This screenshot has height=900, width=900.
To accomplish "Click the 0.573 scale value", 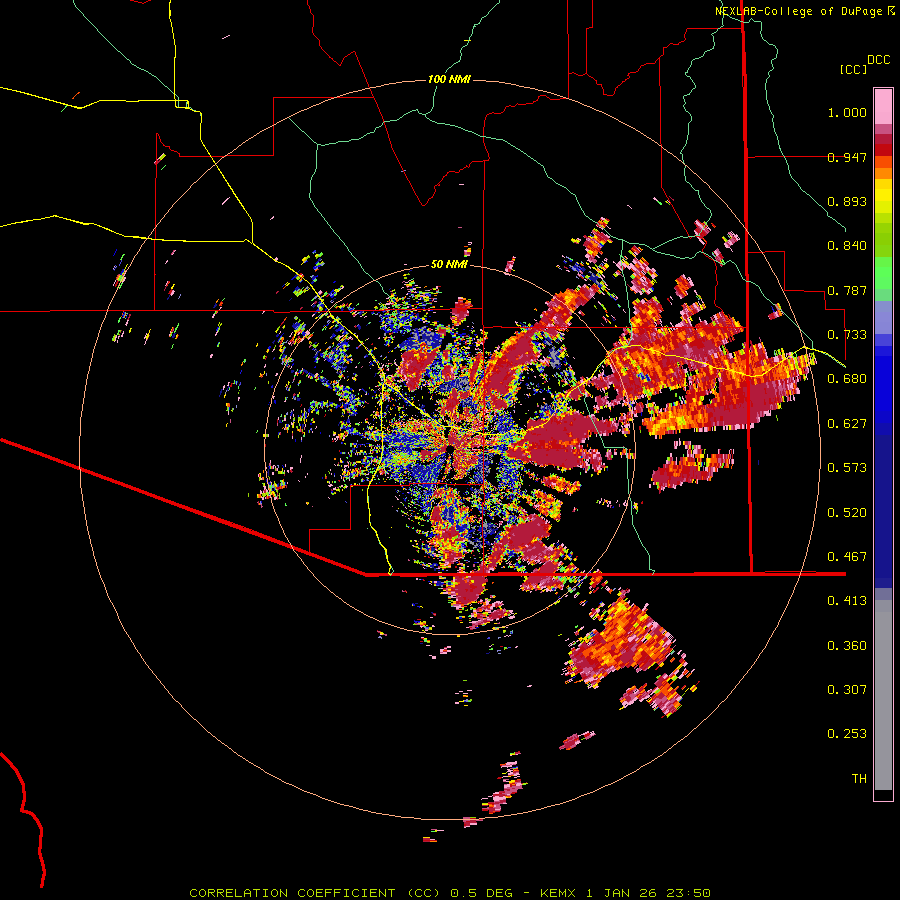I will pos(847,468).
